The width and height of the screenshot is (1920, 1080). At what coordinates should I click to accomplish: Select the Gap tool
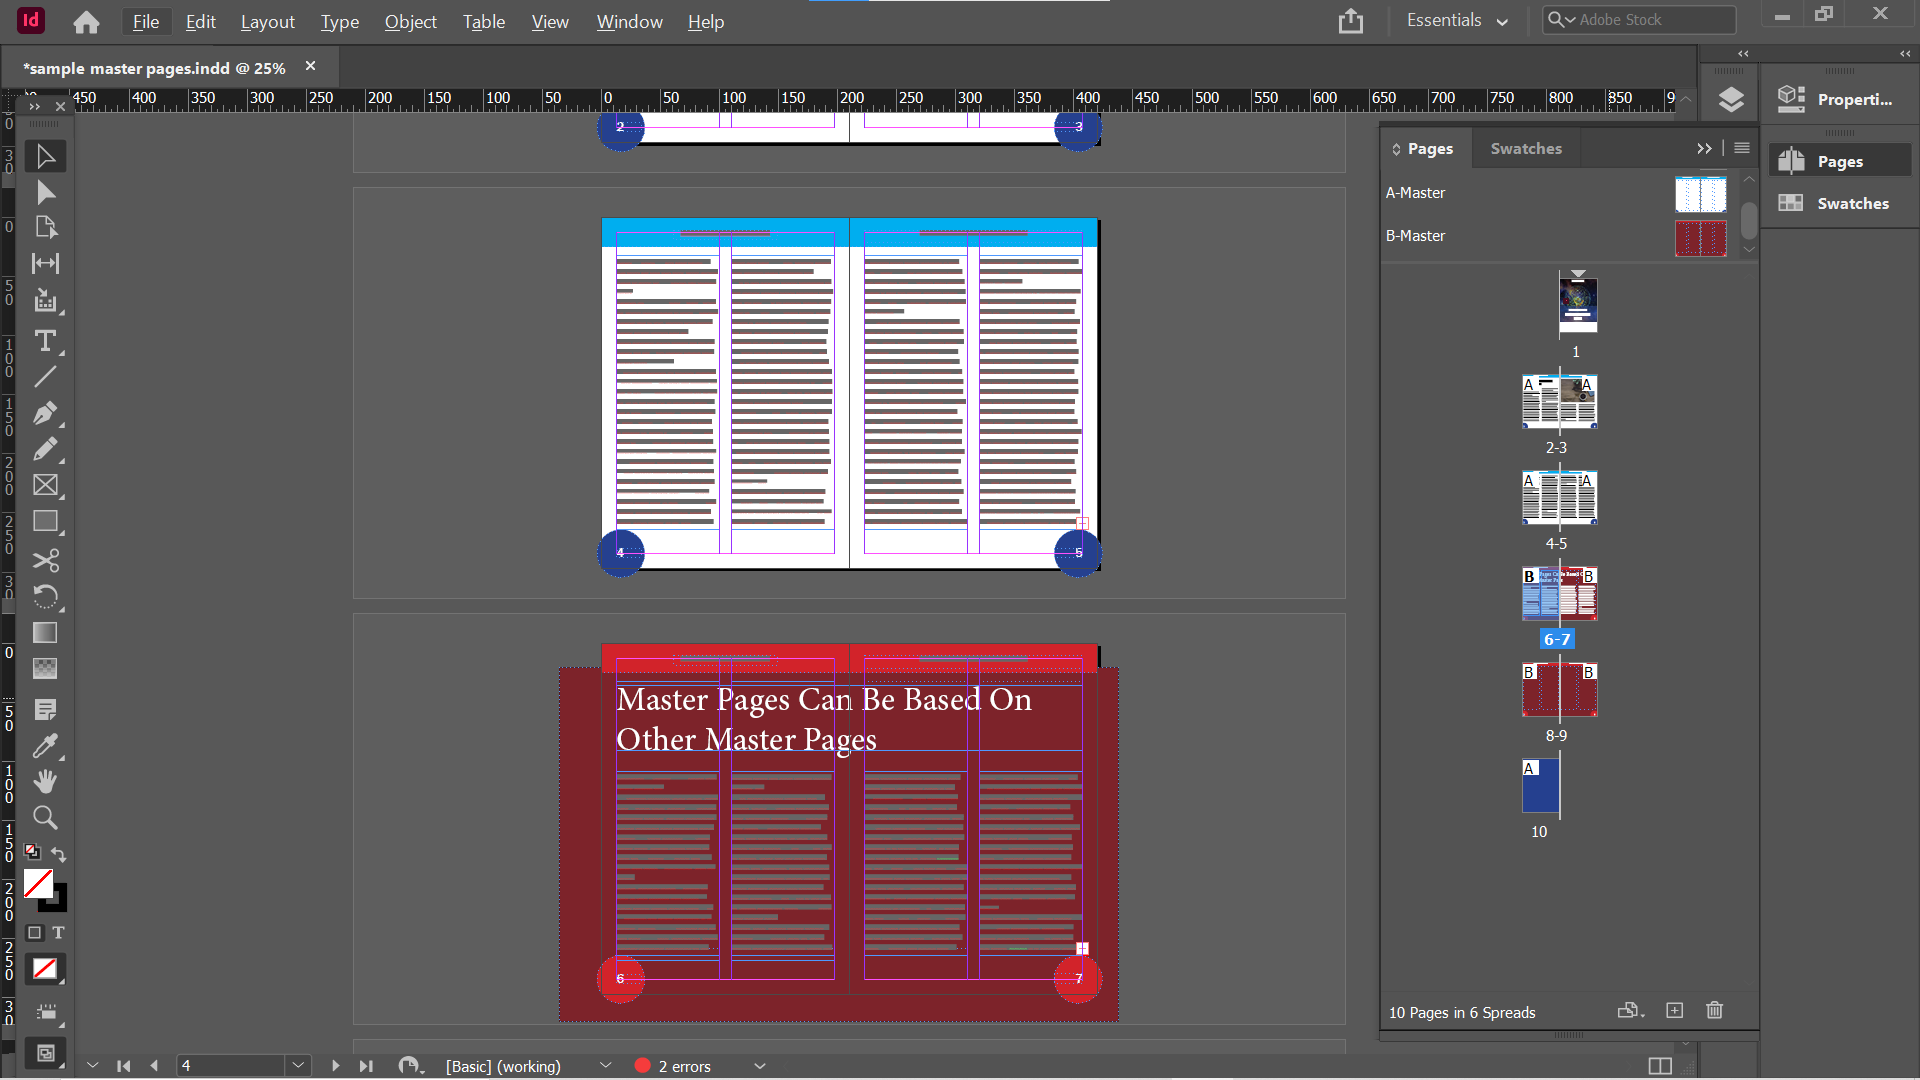pos(45,264)
